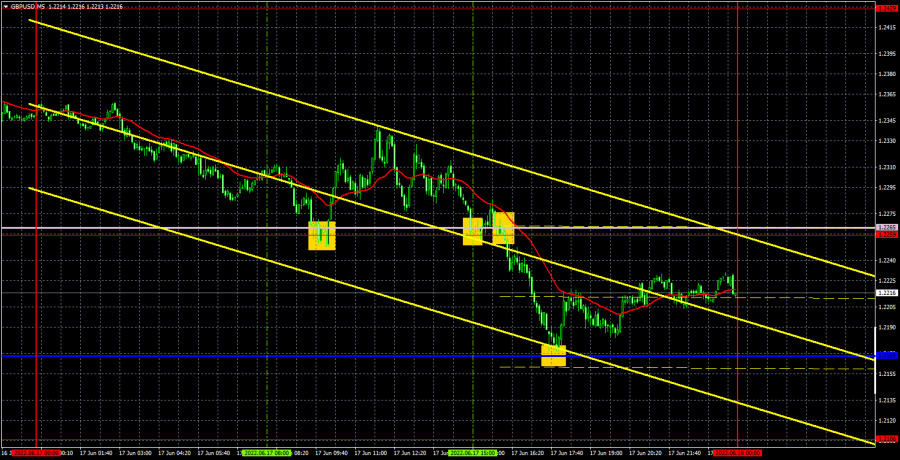Click the 1.2265 level price label
The image size is (900, 460).
887,228
